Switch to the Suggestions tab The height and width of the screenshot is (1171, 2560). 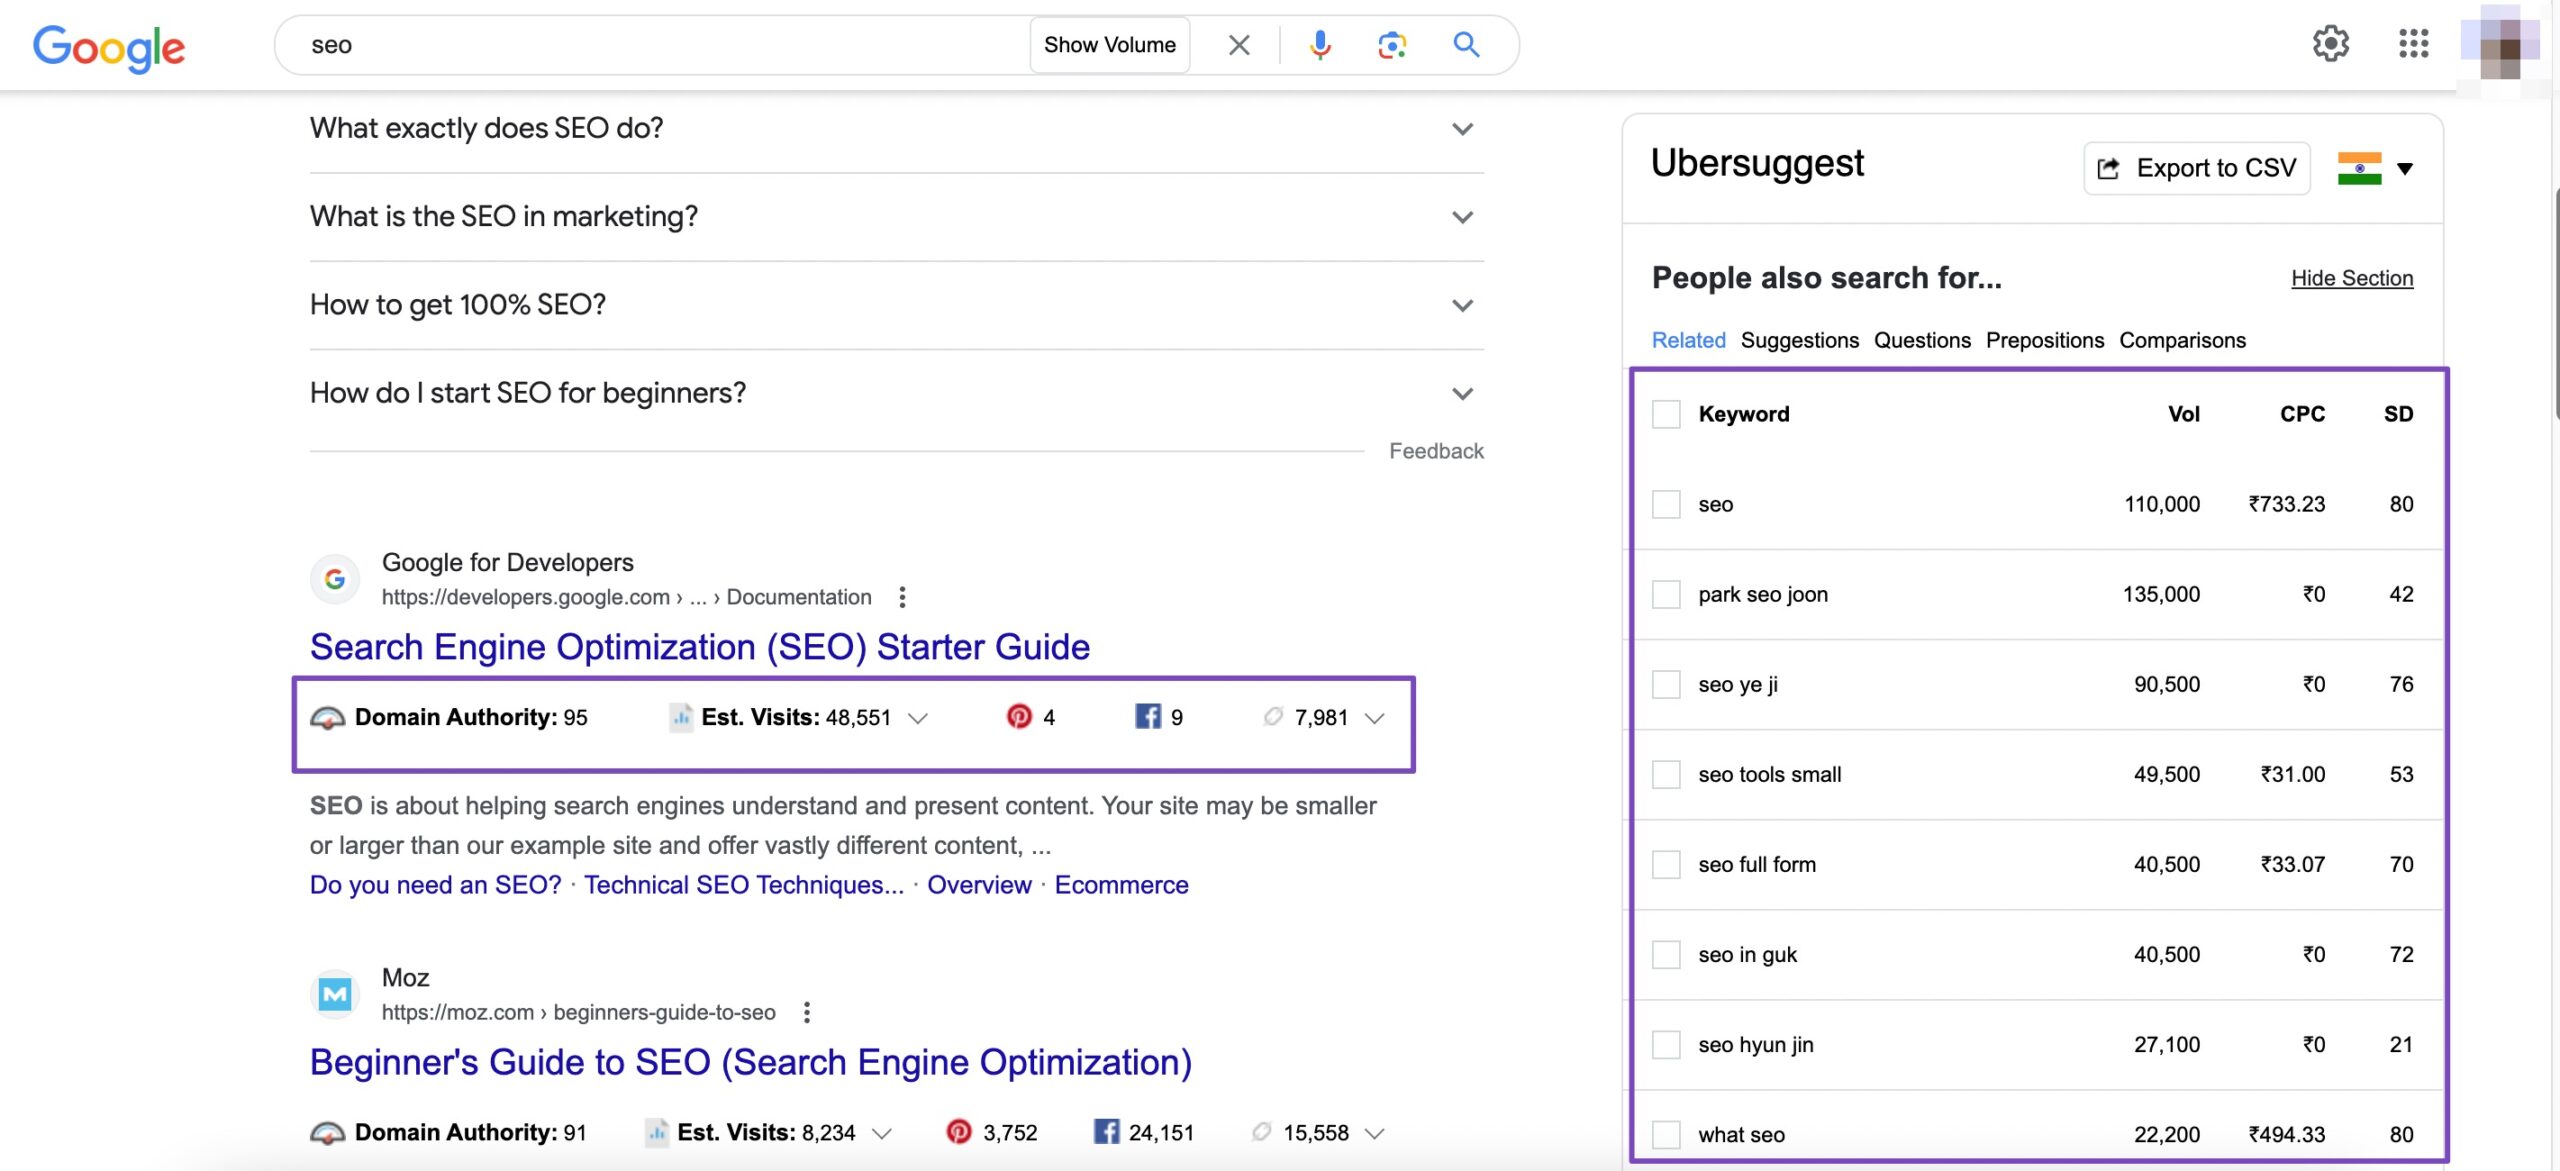tap(1799, 340)
